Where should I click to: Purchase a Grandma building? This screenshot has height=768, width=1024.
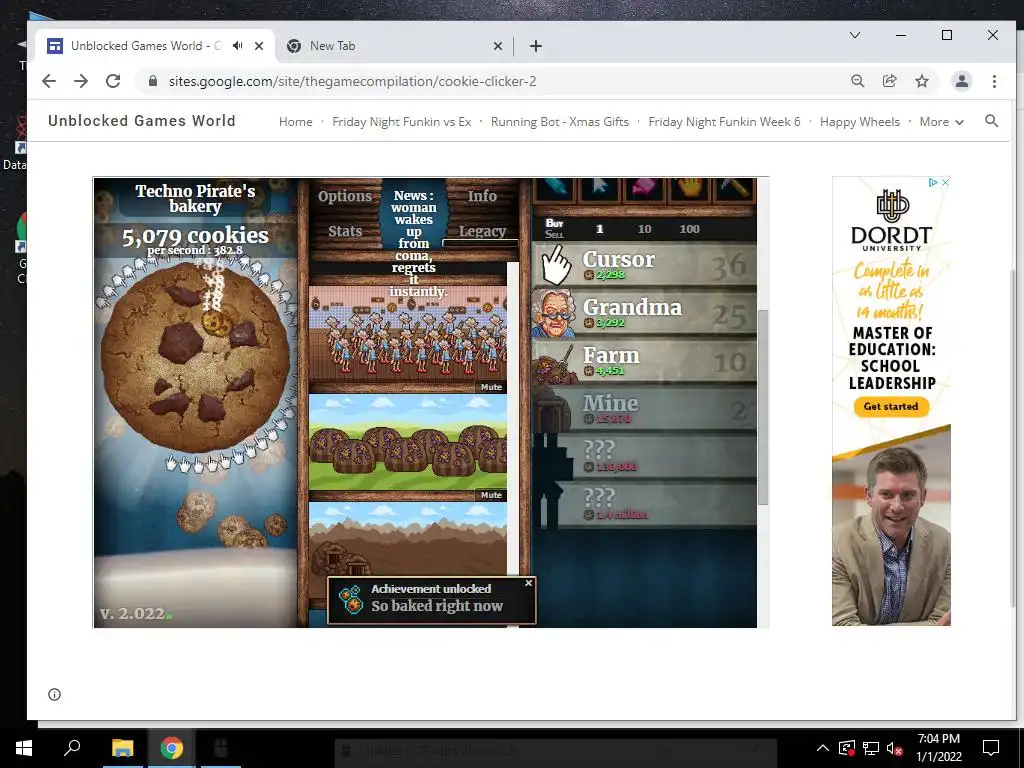[x=644, y=313]
